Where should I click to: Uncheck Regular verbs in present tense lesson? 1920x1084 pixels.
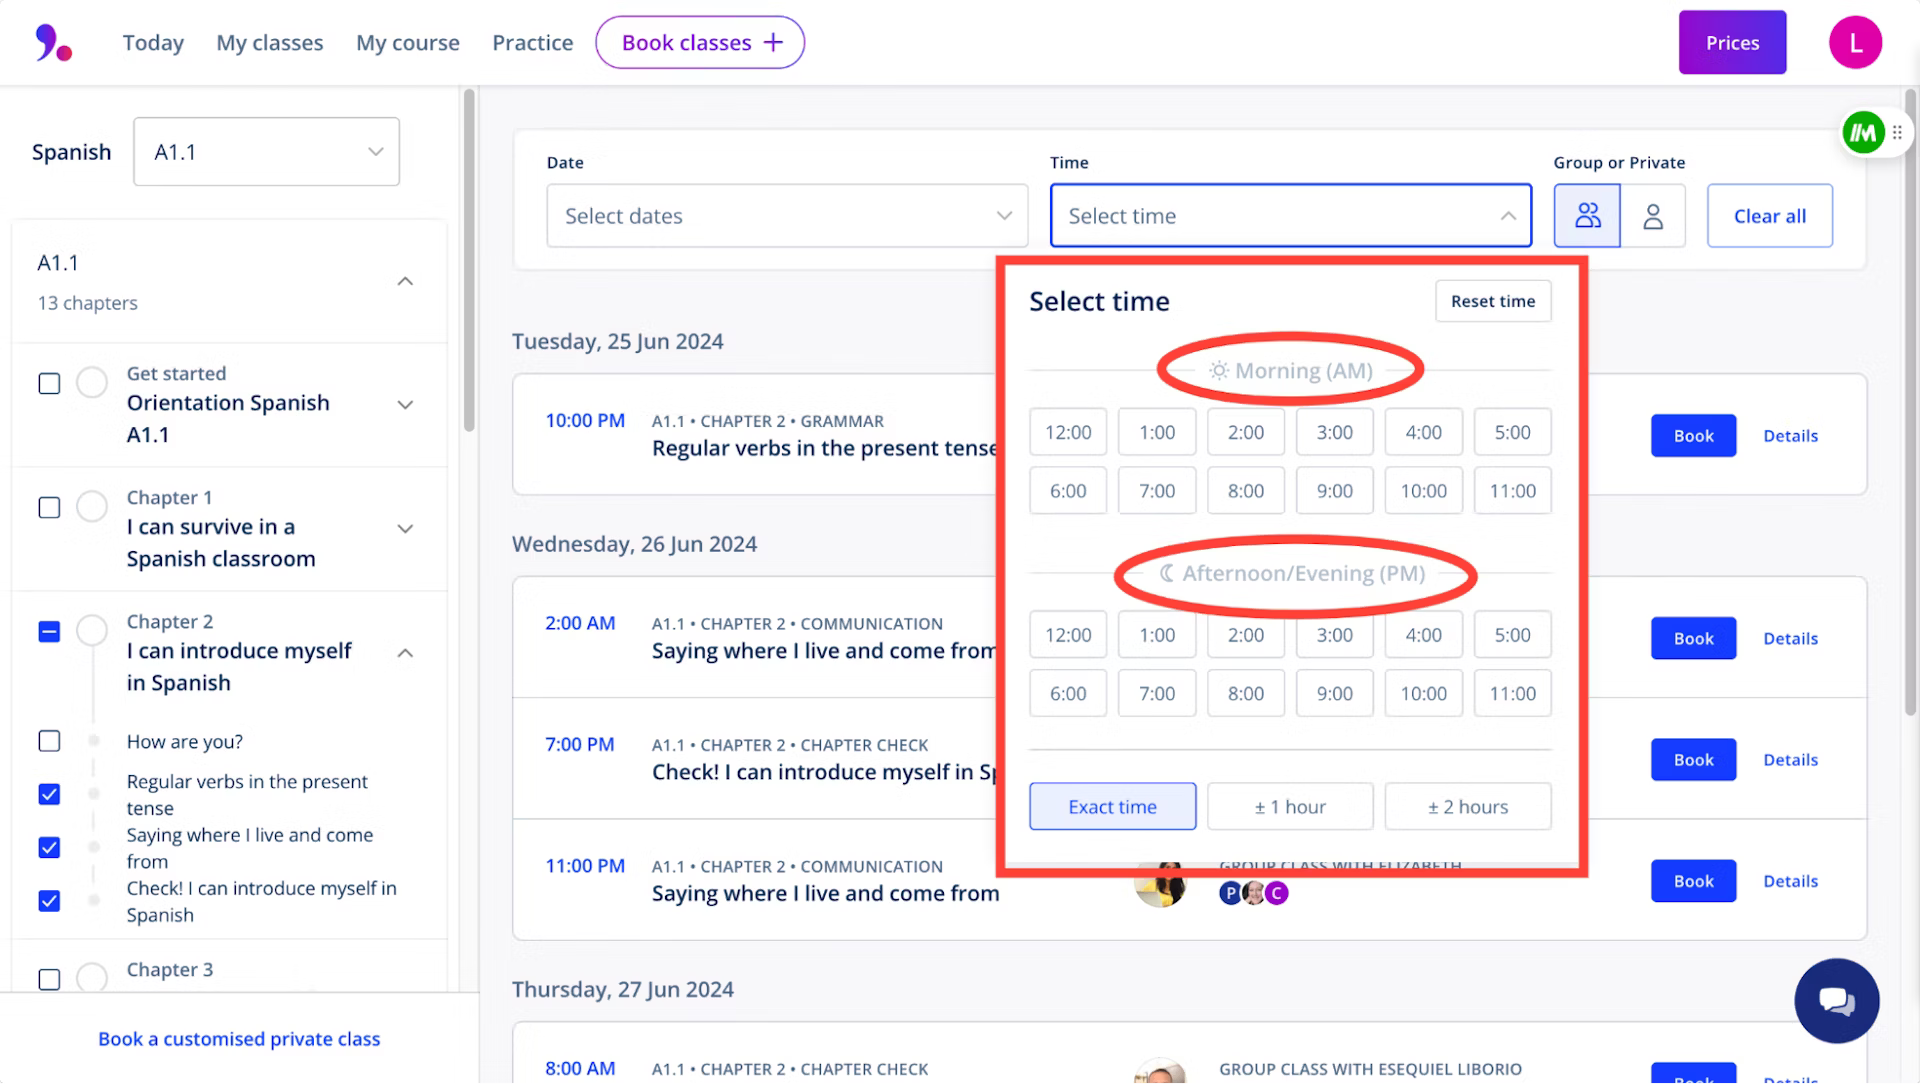(x=49, y=794)
